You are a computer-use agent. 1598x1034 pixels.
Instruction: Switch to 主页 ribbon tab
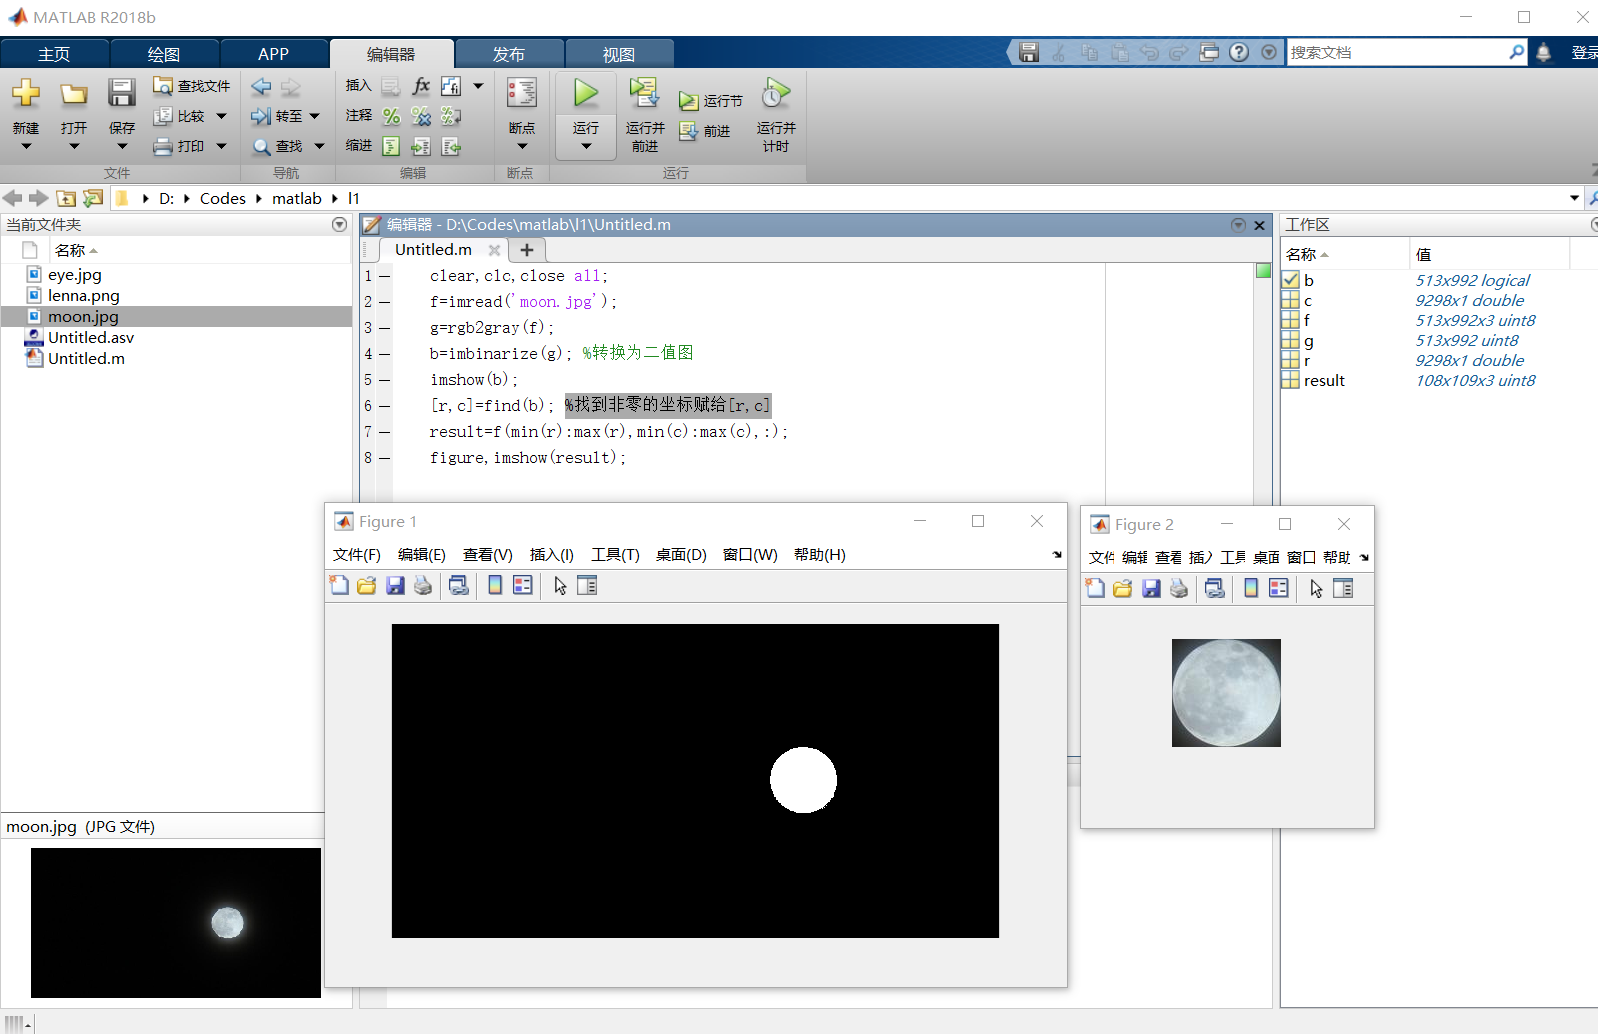tap(54, 54)
